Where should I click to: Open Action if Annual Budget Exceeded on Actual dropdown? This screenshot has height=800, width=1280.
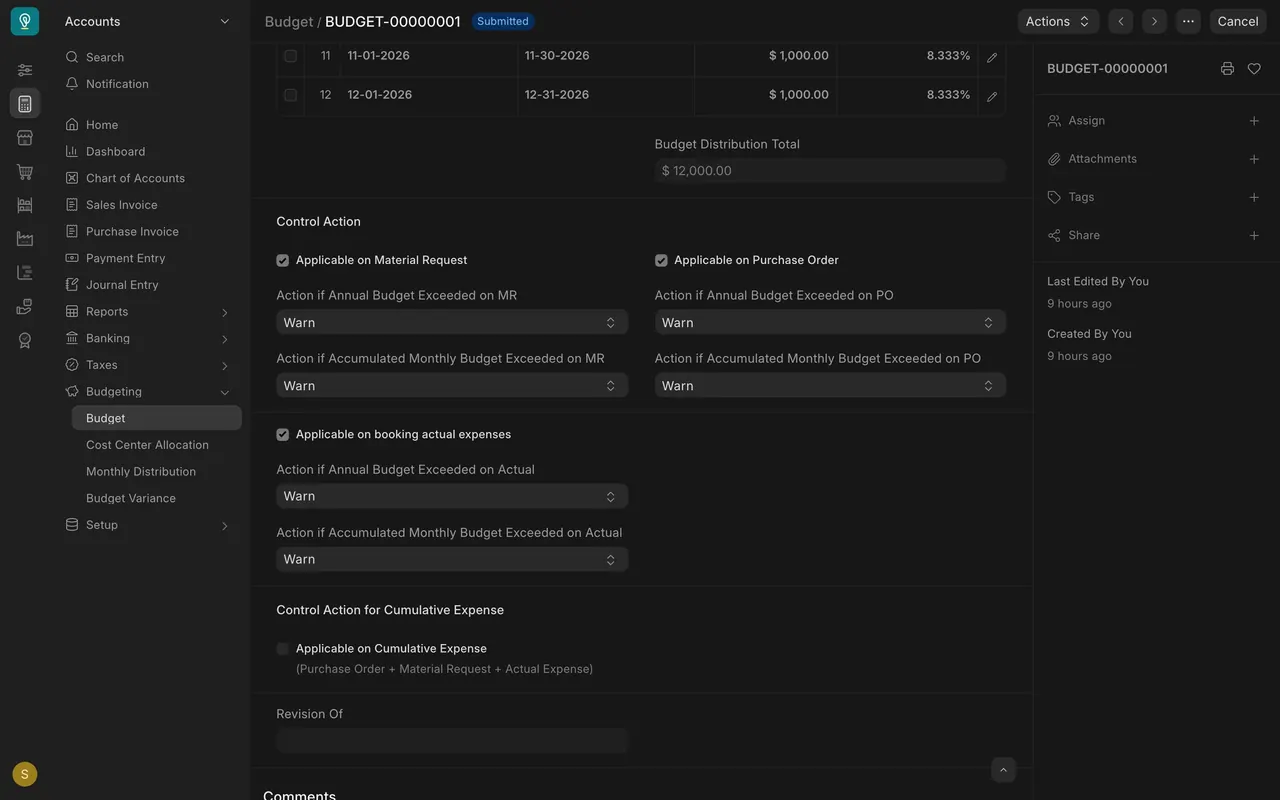tap(452, 497)
